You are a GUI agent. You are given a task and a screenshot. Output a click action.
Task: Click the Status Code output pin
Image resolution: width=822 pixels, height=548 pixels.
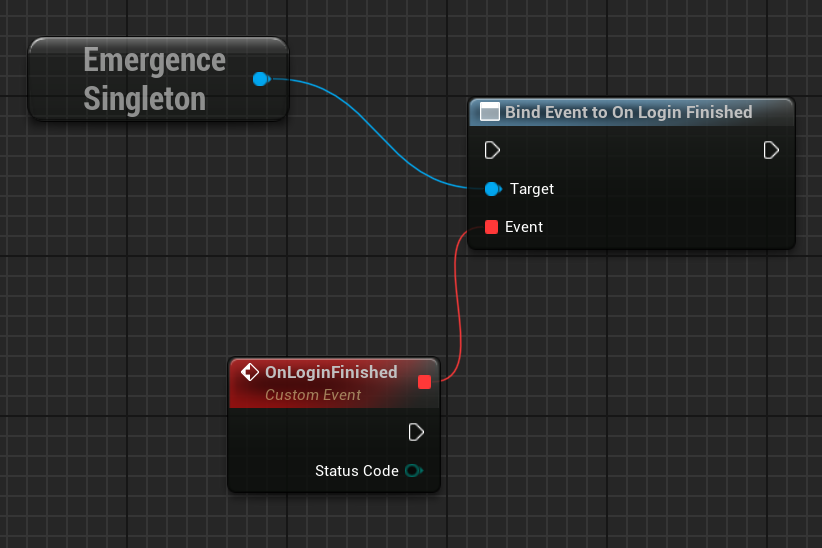(x=414, y=471)
